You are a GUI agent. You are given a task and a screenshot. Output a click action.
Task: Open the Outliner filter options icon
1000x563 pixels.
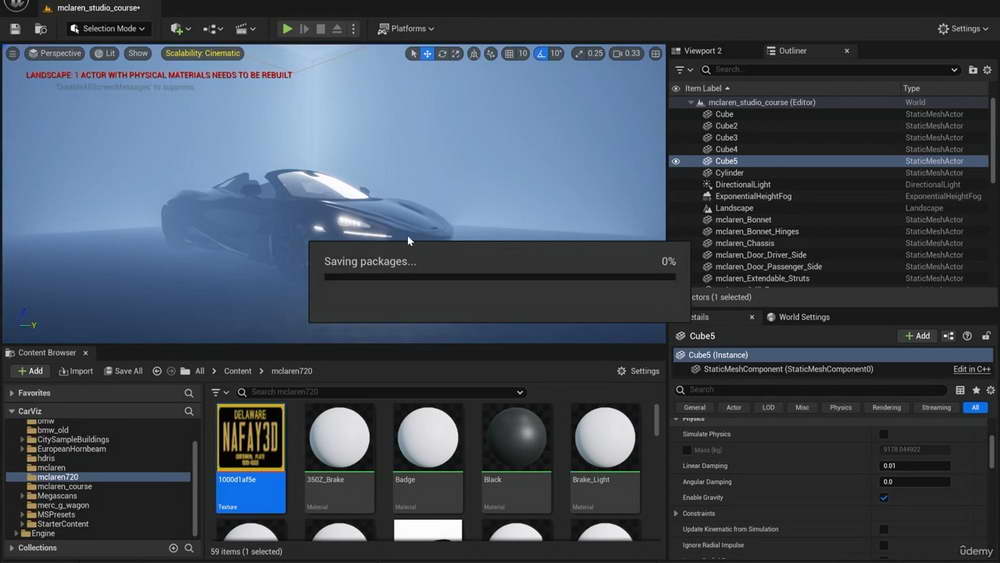[684, 69]
